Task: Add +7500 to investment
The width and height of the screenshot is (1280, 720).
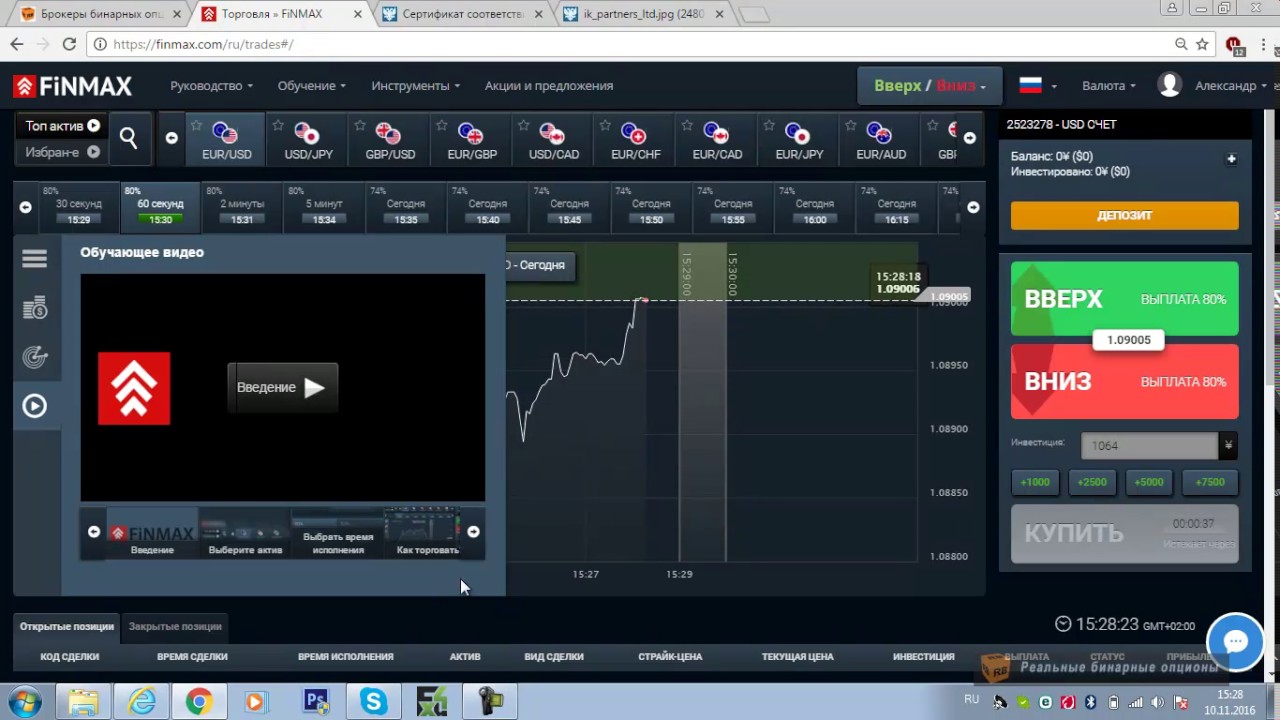Action: pos(1210,482)
